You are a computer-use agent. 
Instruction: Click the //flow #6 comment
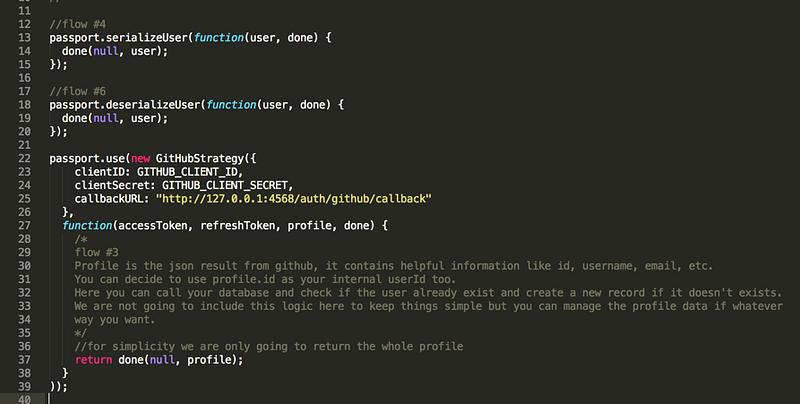coord(78,91)
